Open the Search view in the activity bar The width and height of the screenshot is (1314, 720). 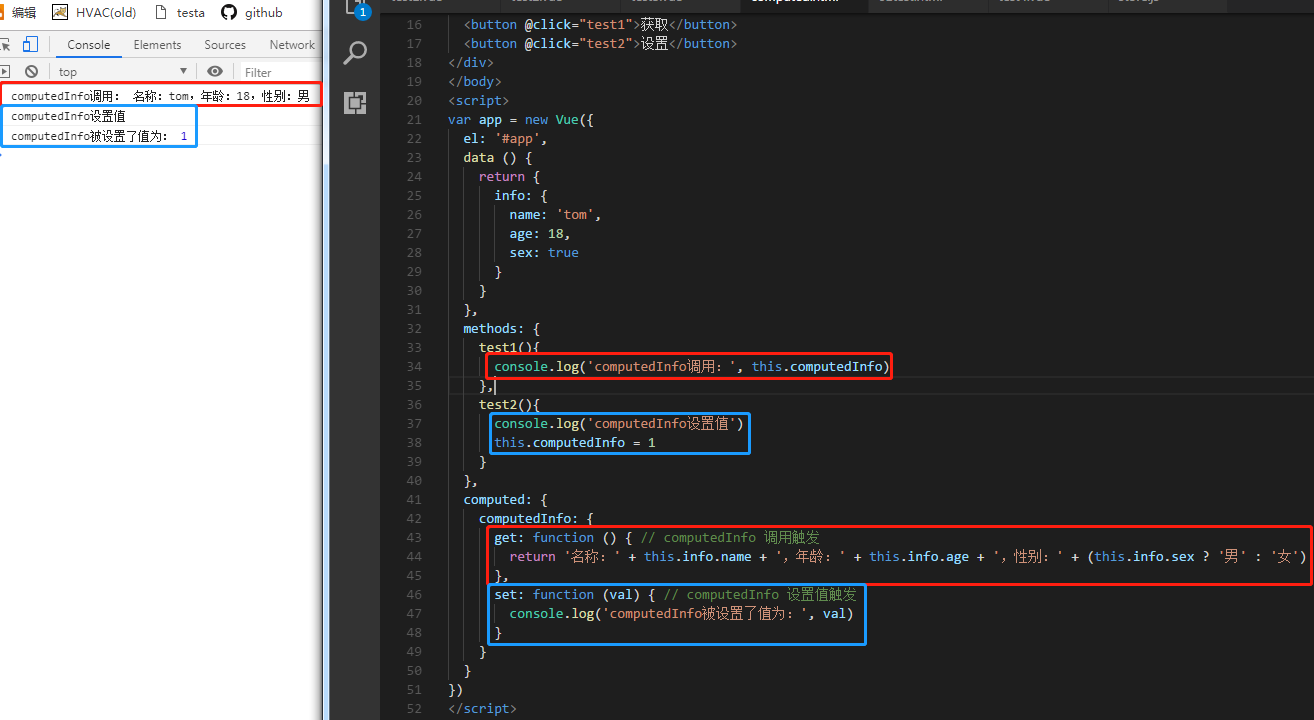[x=355, y=54]
